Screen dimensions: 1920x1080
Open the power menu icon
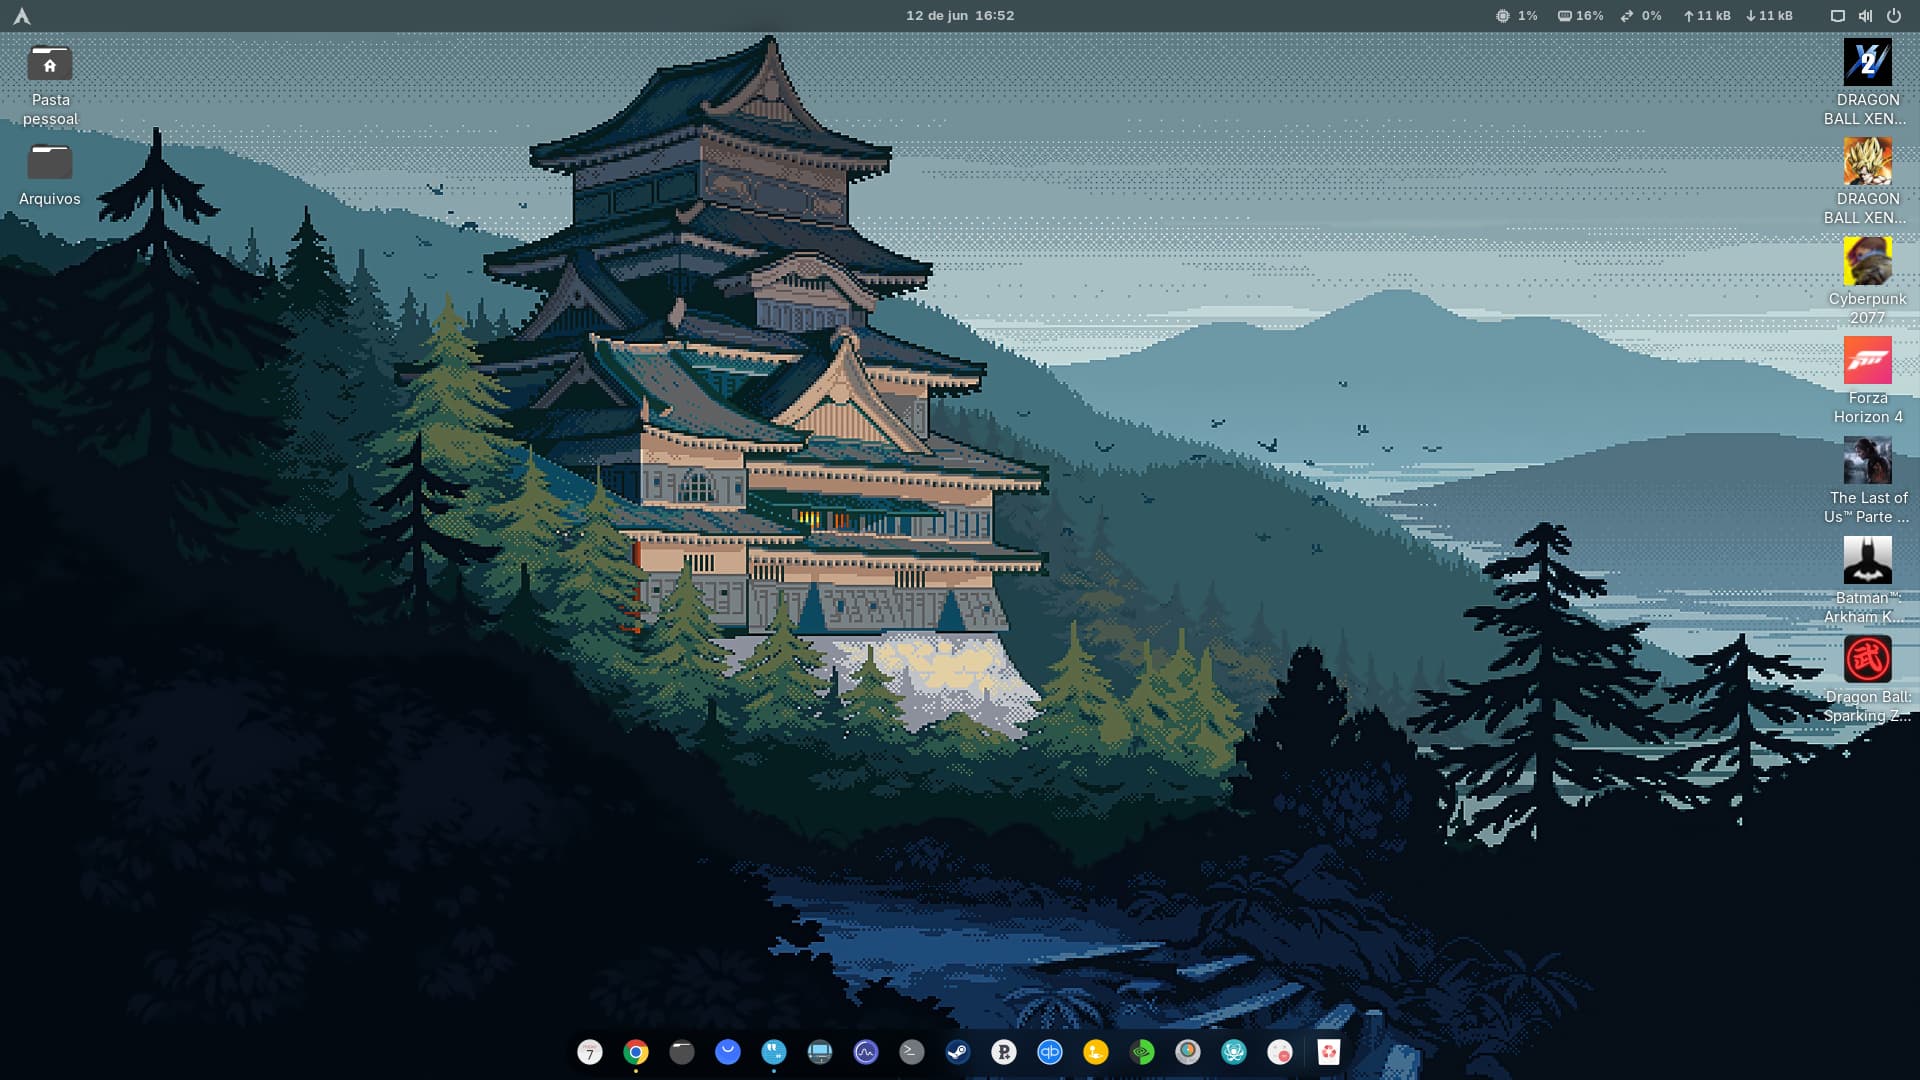1893,16
